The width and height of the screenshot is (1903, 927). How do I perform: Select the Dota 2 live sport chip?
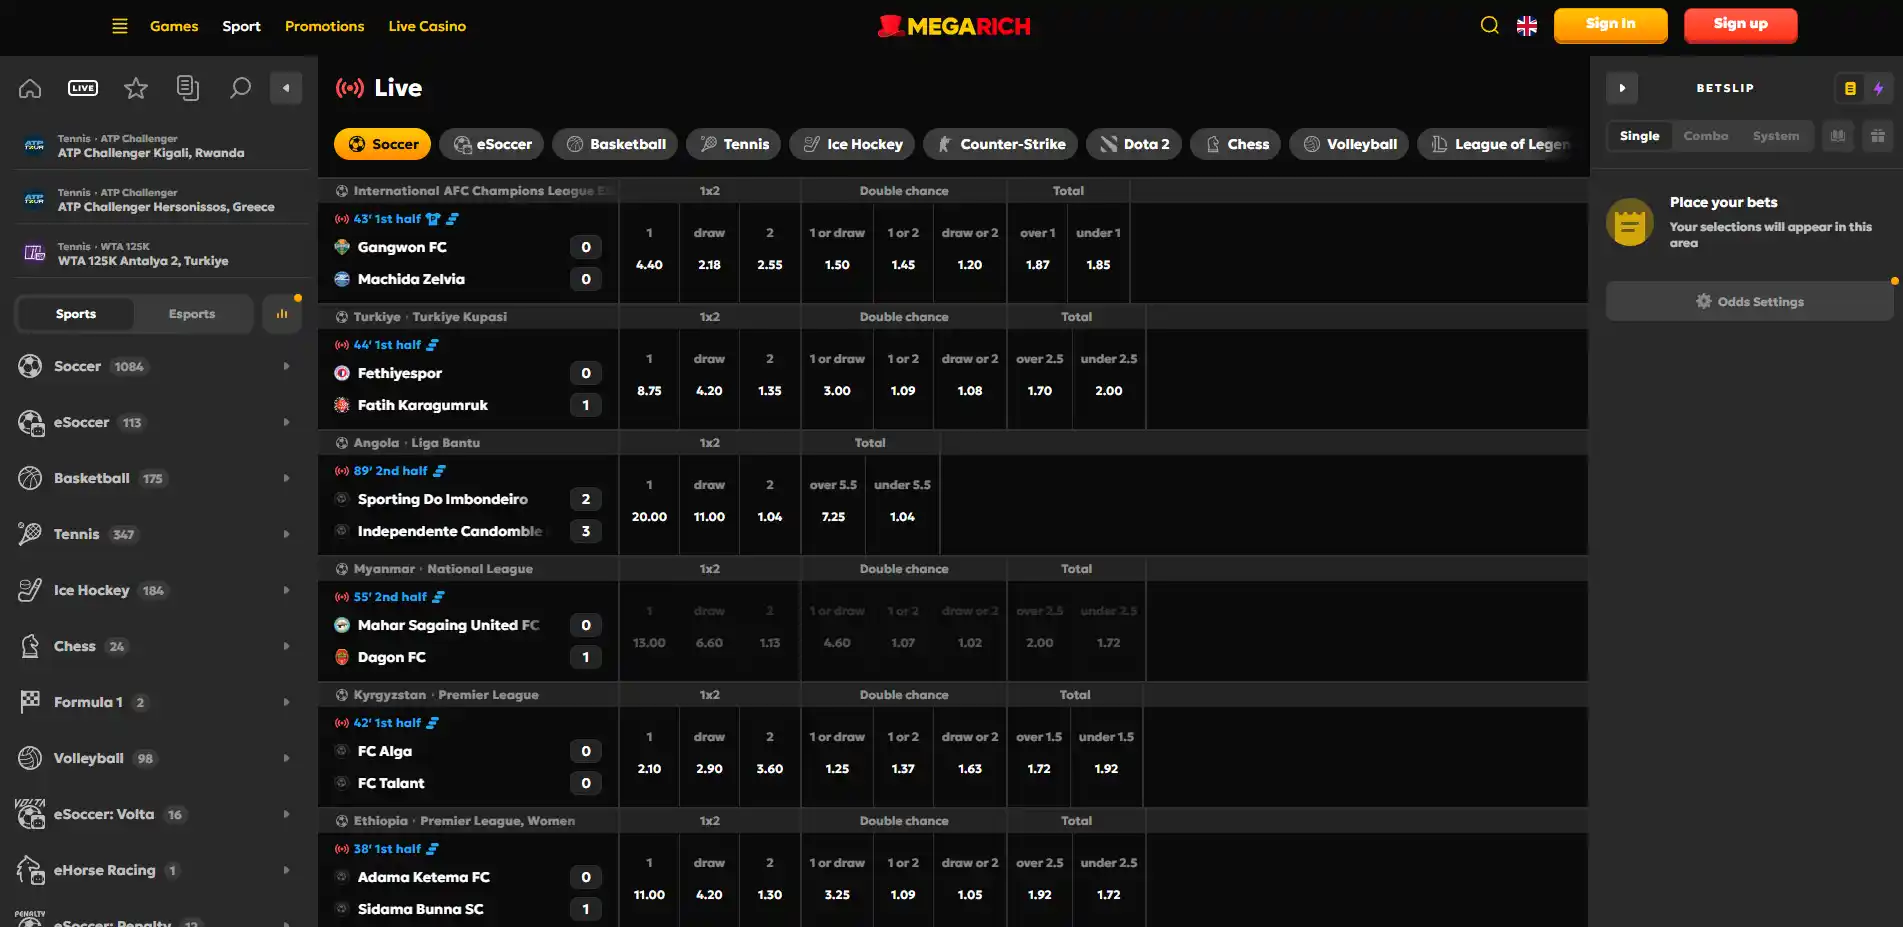tap(1134, 144)
